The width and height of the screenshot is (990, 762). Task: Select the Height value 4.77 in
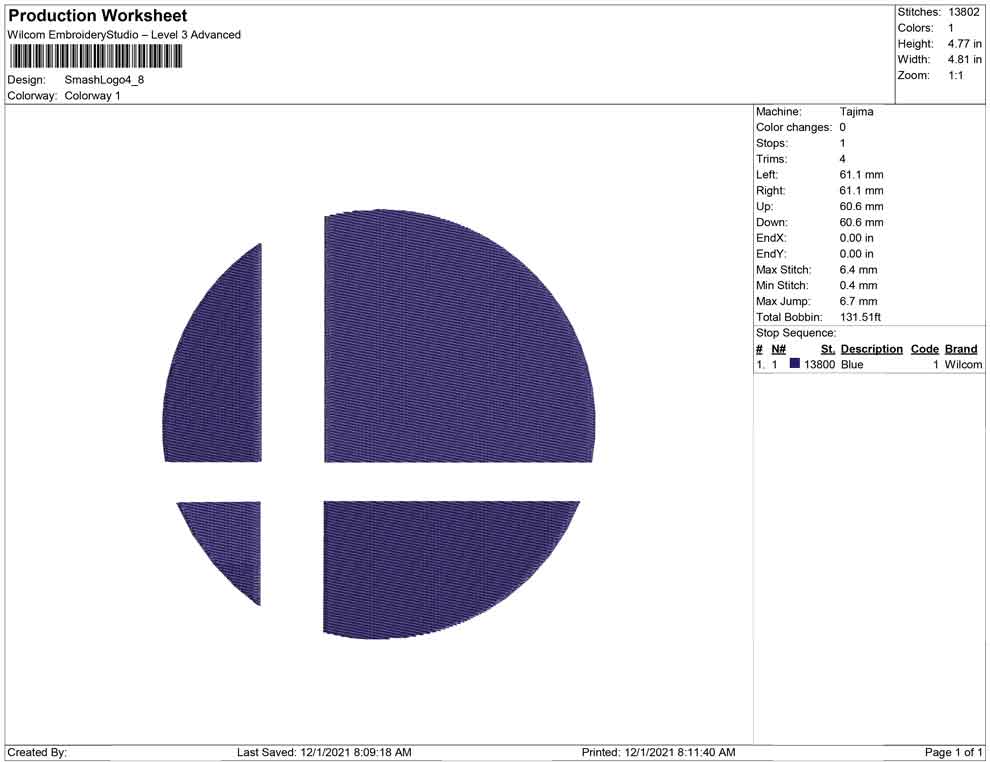click(x=964, y=44)
